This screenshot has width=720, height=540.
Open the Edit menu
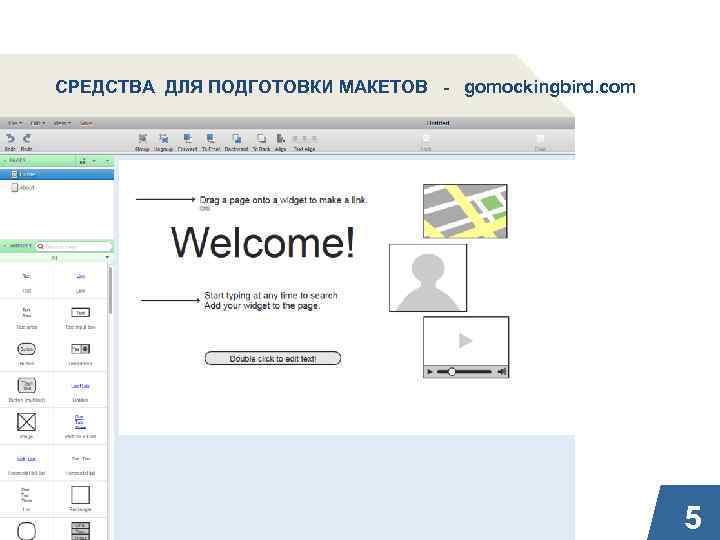click(x=38, y=123)
